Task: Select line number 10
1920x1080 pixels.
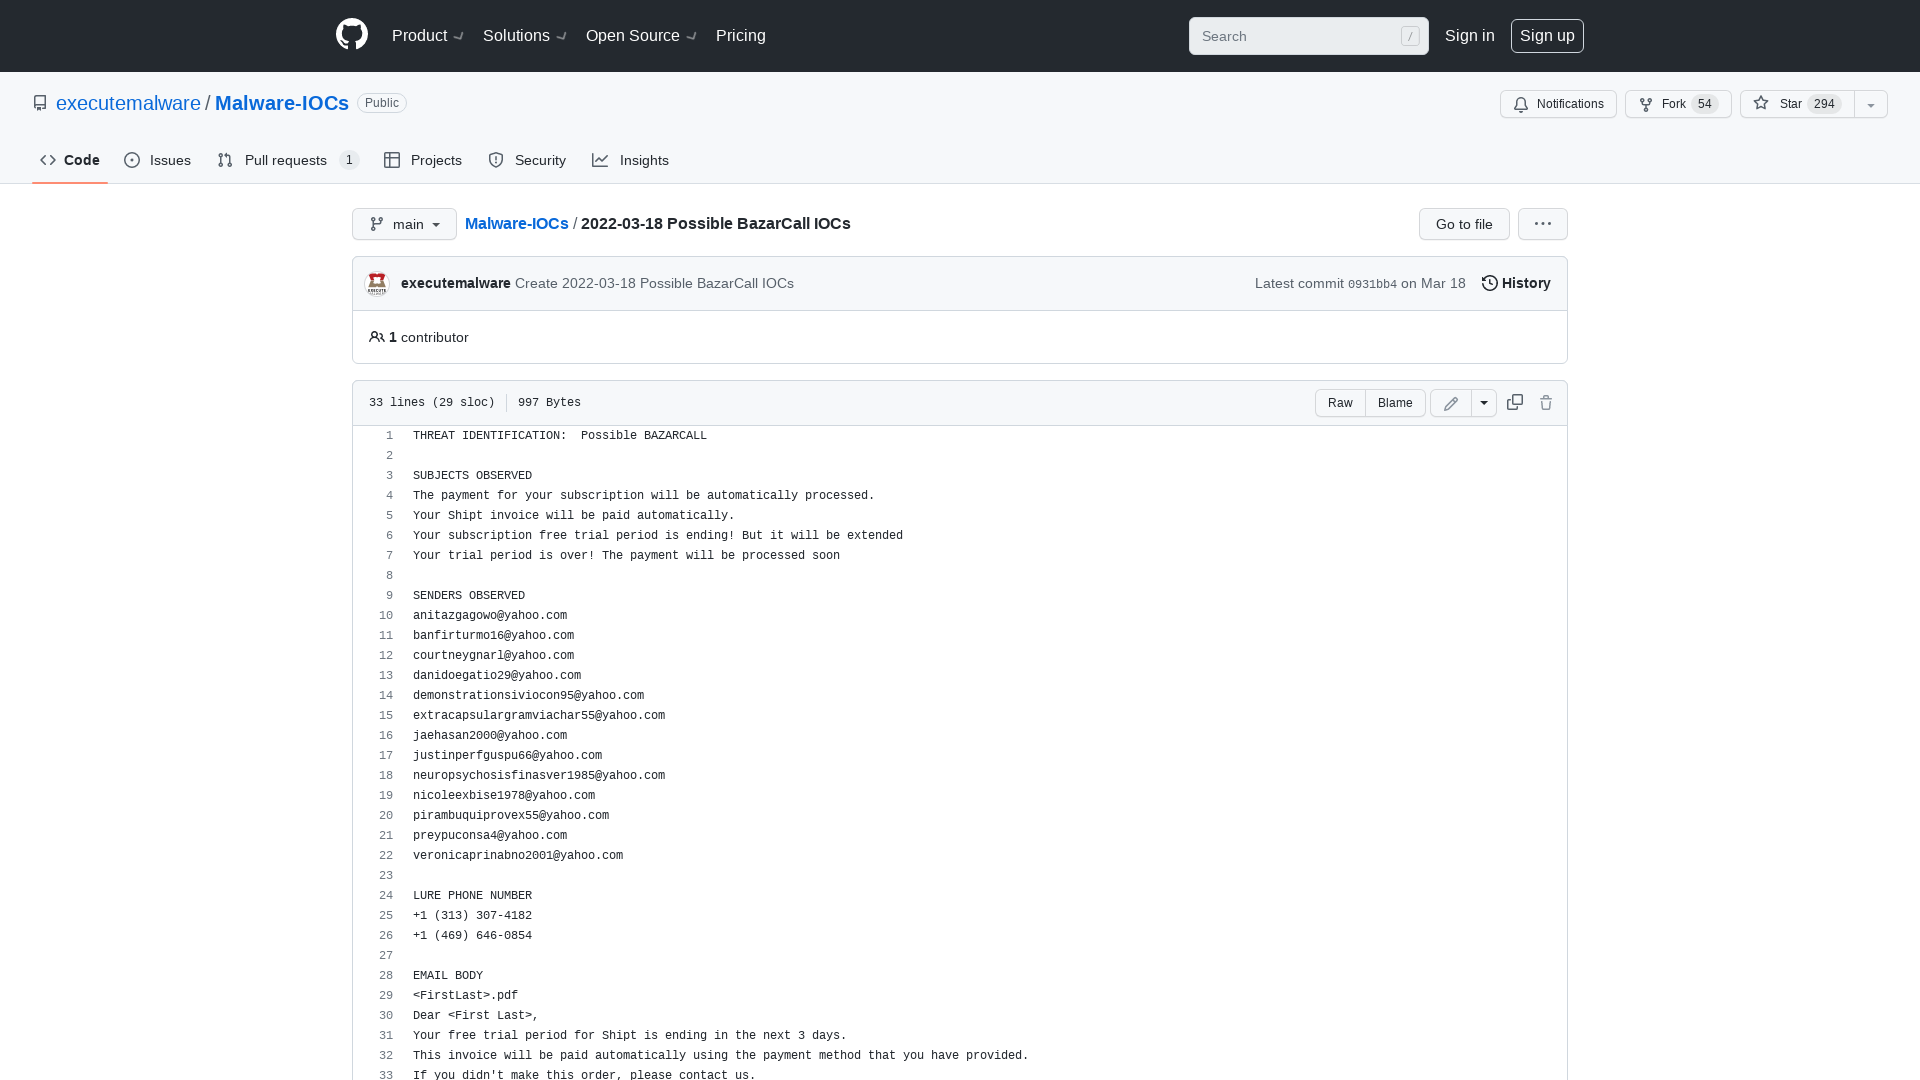Action: 386,616
